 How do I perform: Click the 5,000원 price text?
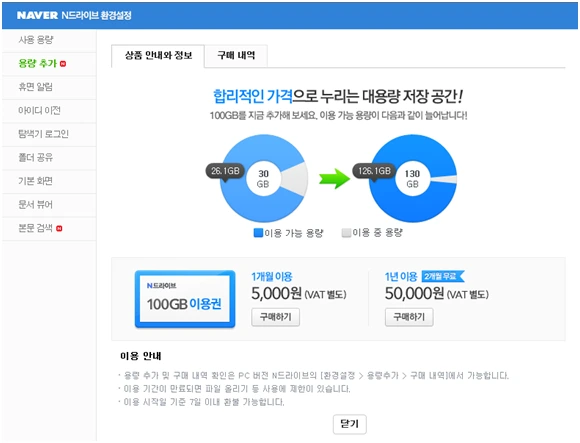pos(277,294)
